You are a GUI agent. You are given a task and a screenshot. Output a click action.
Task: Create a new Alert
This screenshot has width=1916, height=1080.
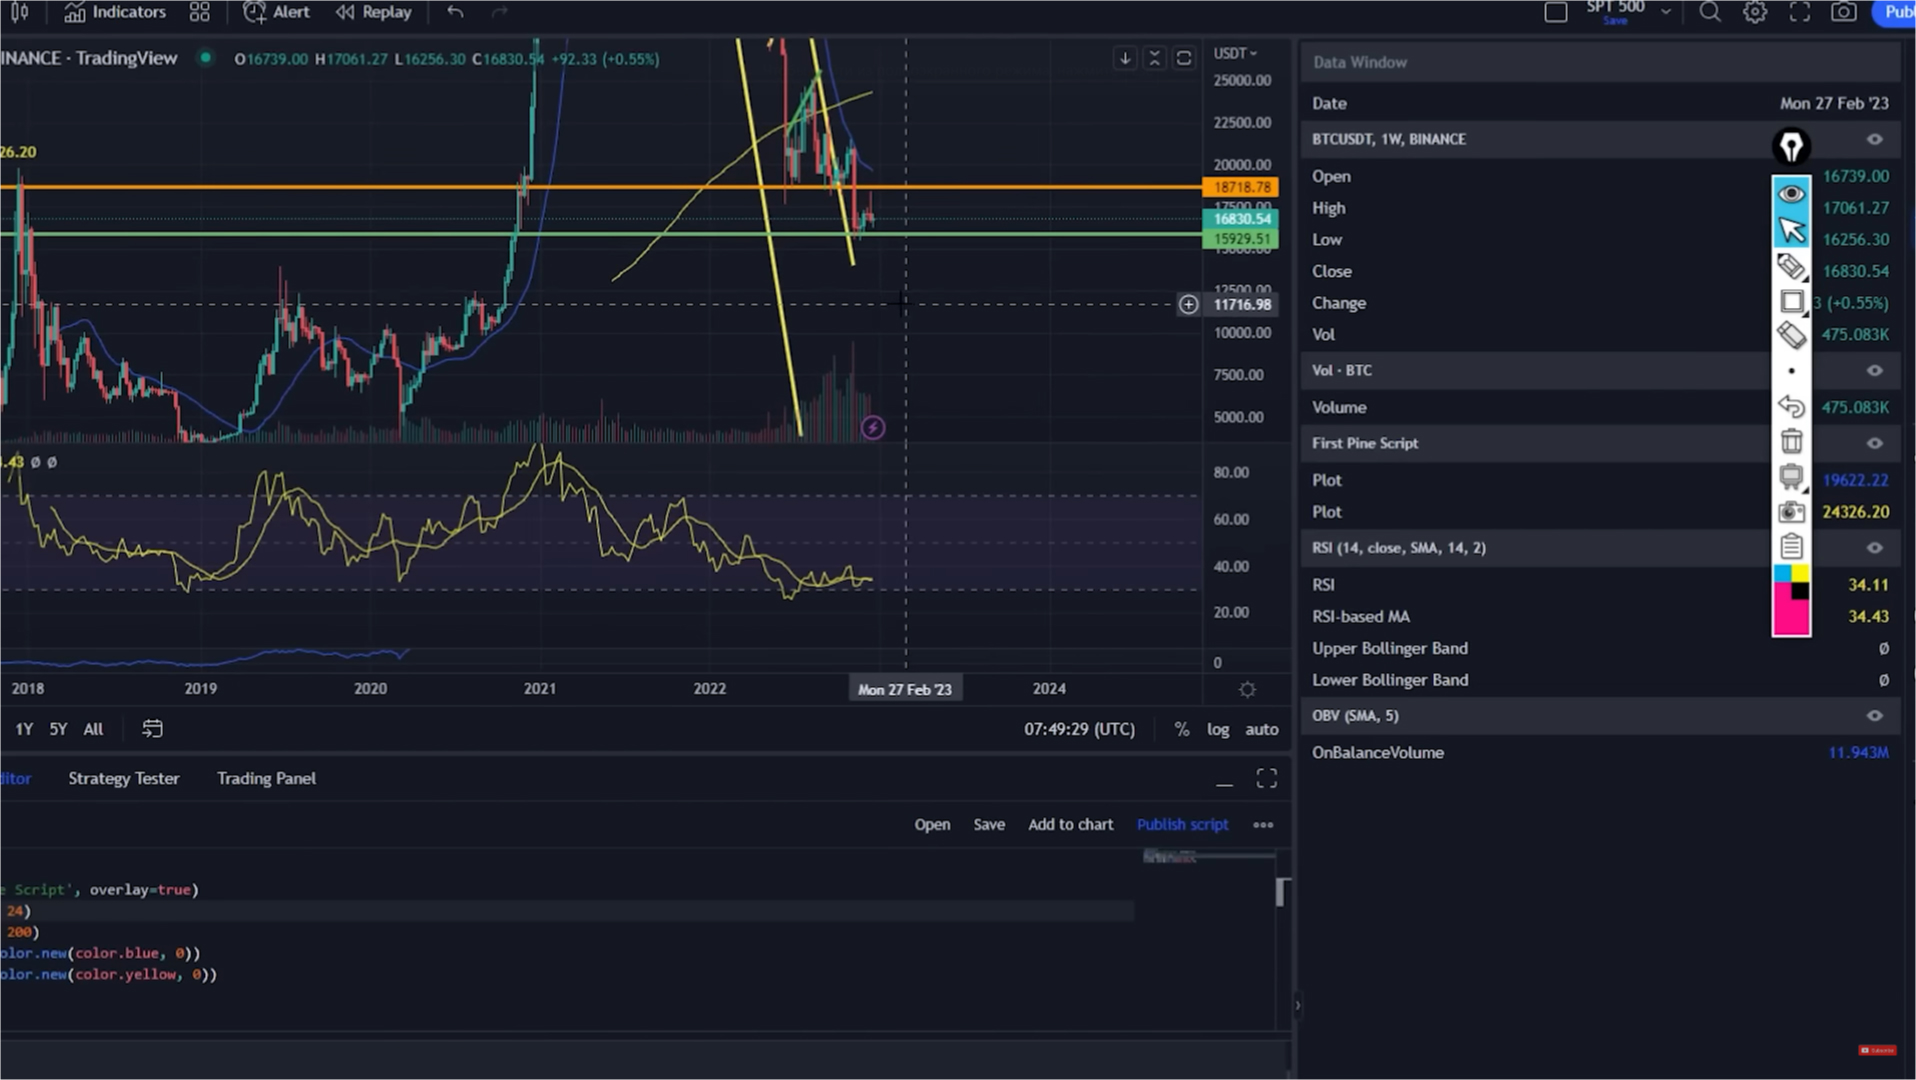click(276, 12)
